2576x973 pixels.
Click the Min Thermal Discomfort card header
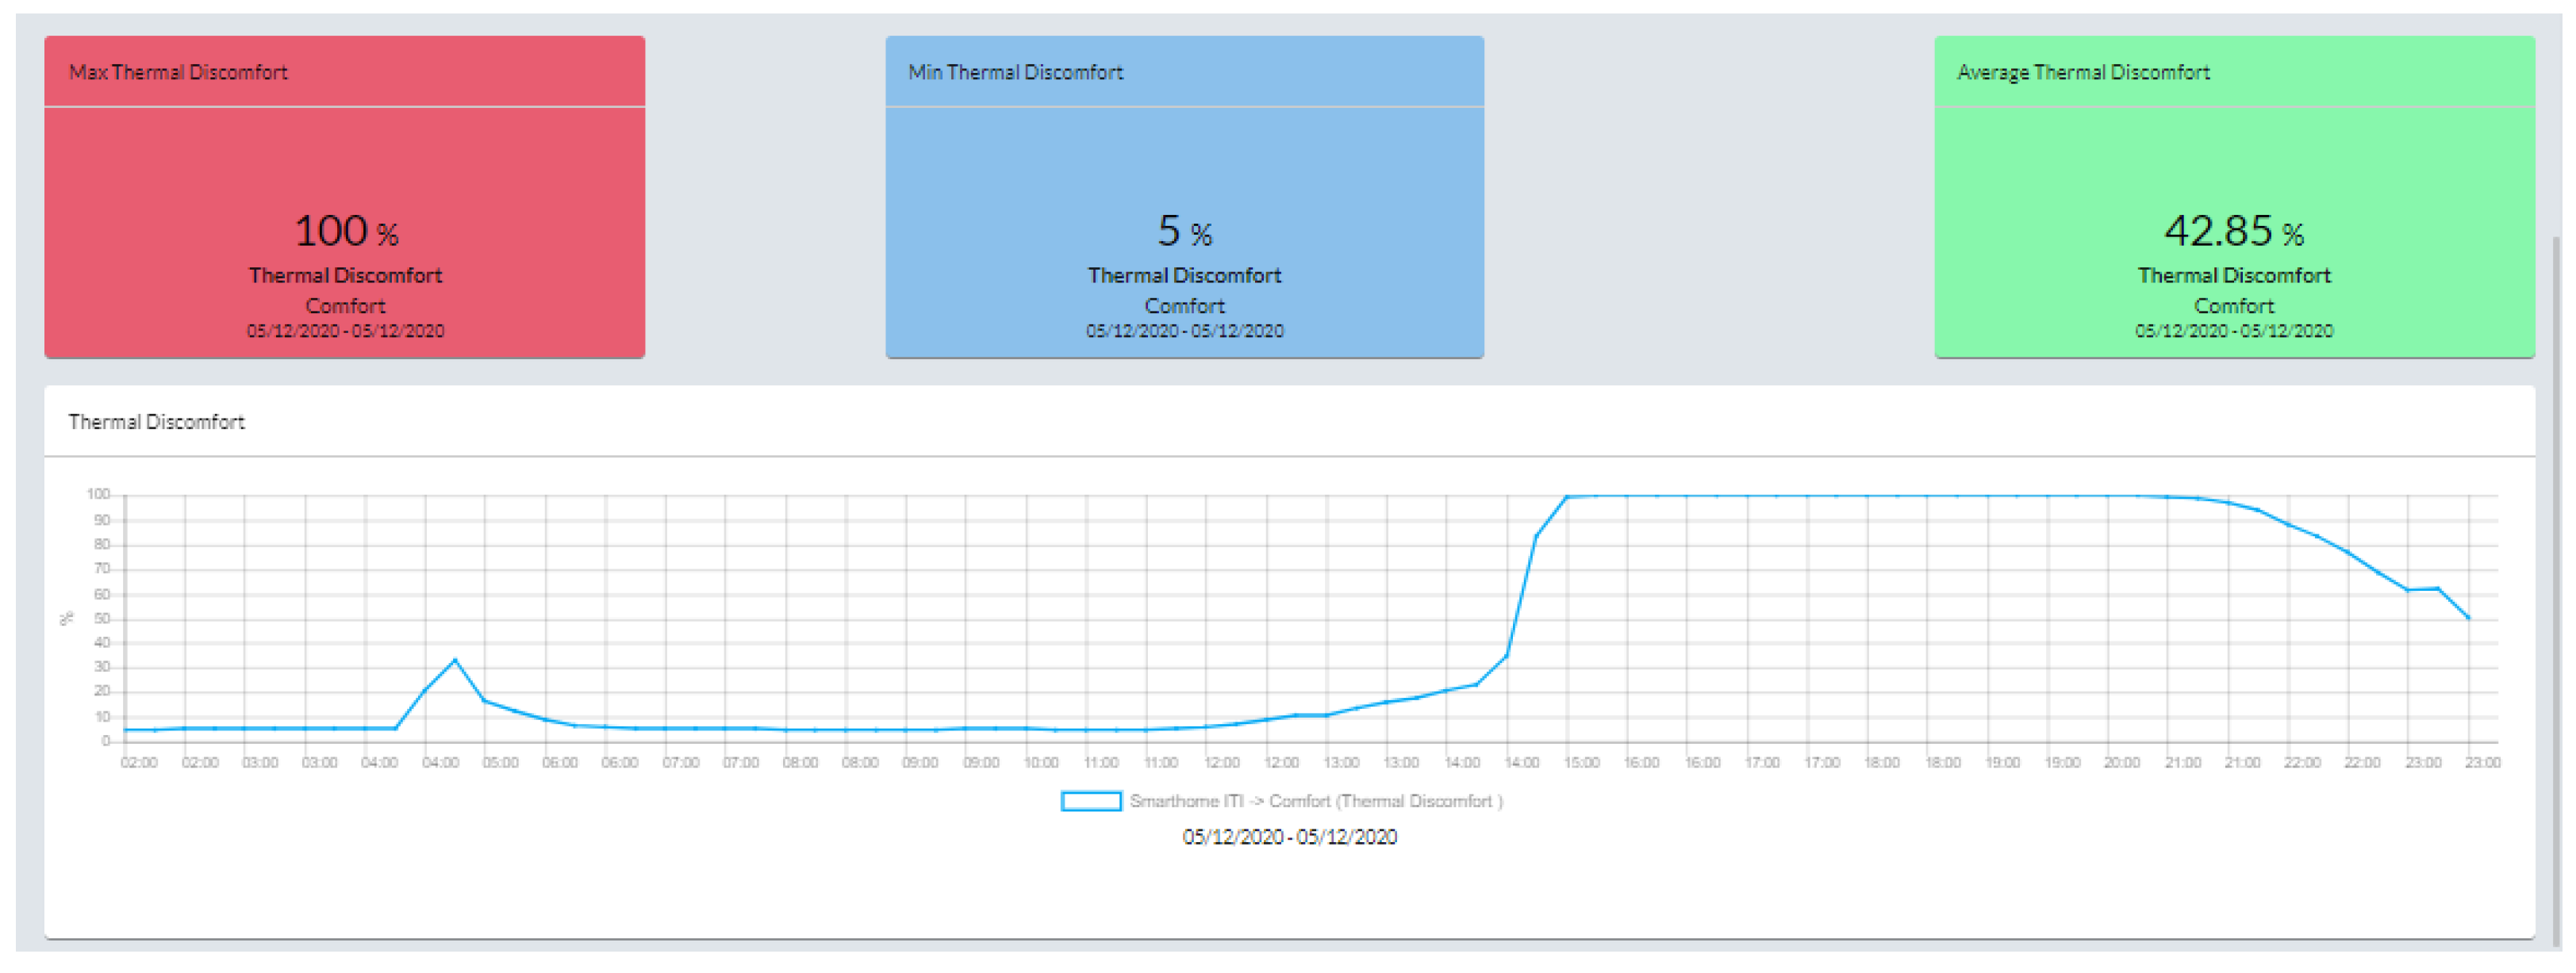1015,72
